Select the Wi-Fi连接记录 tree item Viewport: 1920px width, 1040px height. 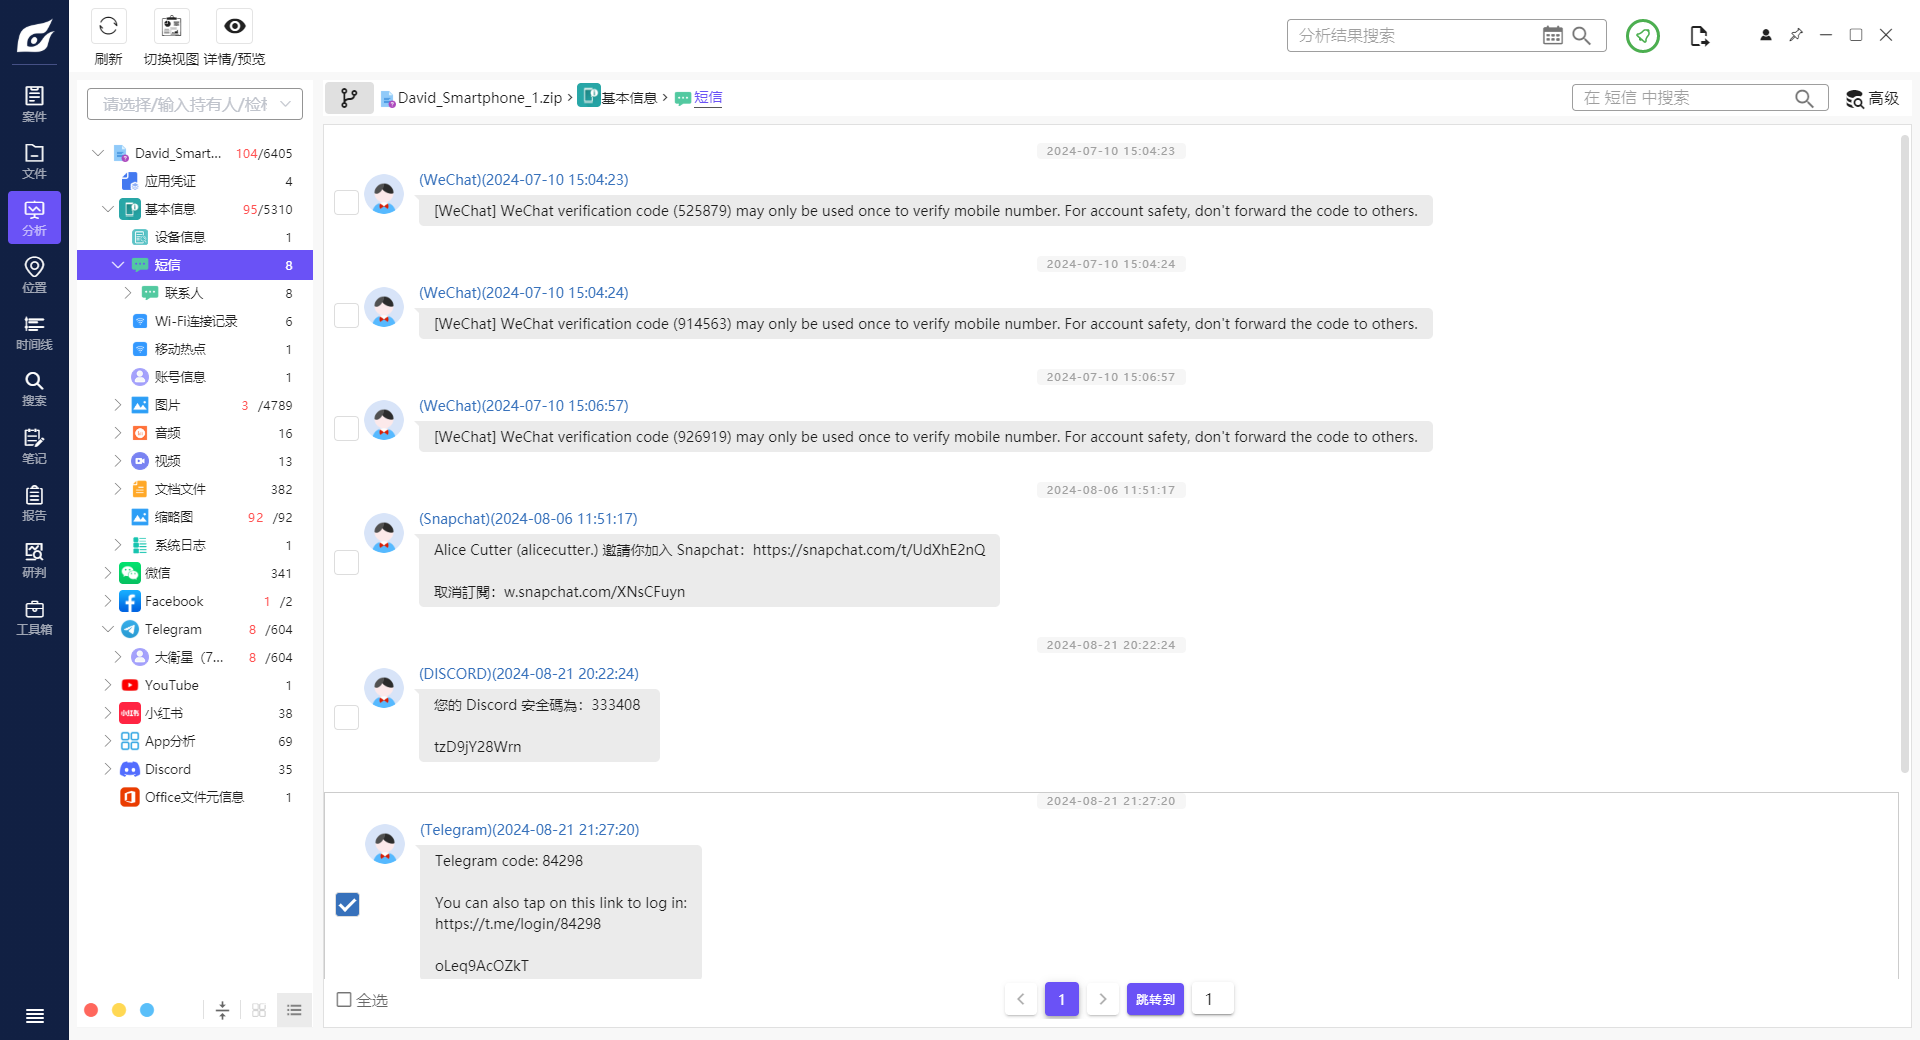tap(196, 321)
